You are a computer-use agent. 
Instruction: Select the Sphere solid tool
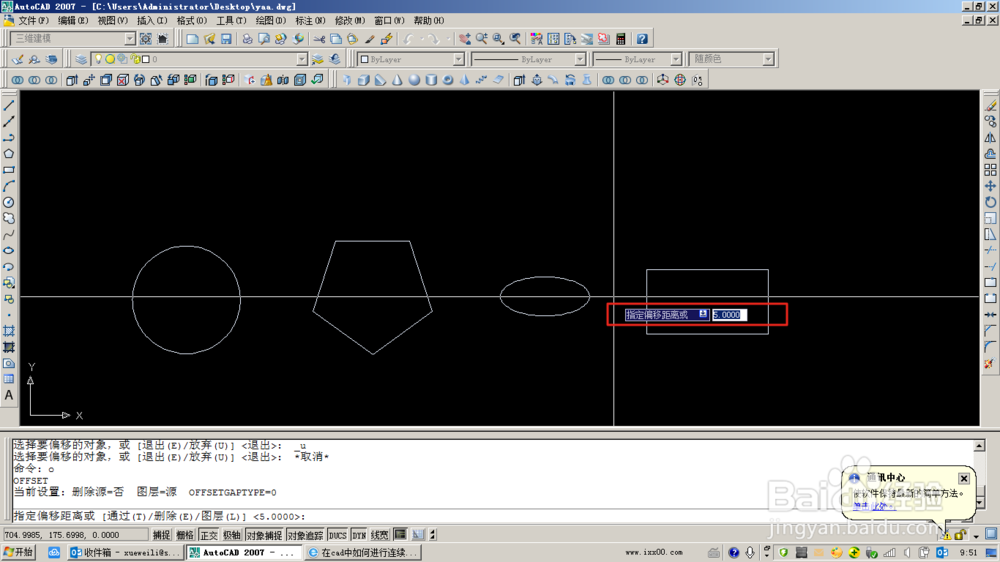tap(415, 80)
